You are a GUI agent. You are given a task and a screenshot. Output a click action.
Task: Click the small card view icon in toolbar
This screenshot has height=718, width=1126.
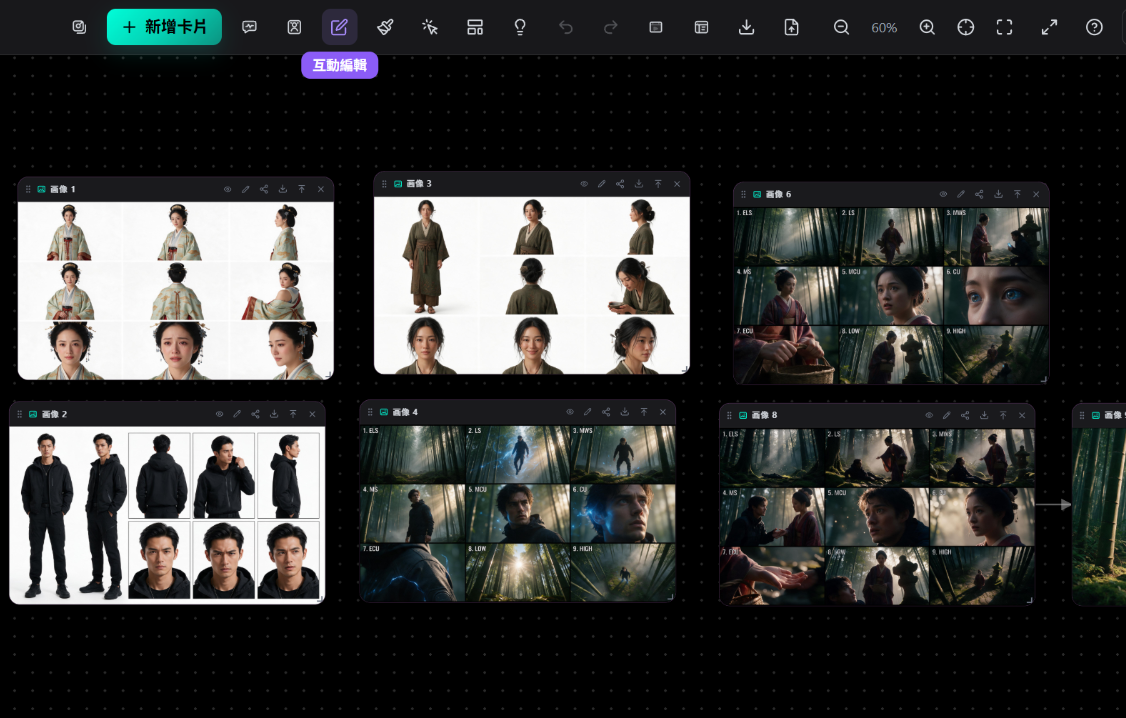tap(656, 27)
